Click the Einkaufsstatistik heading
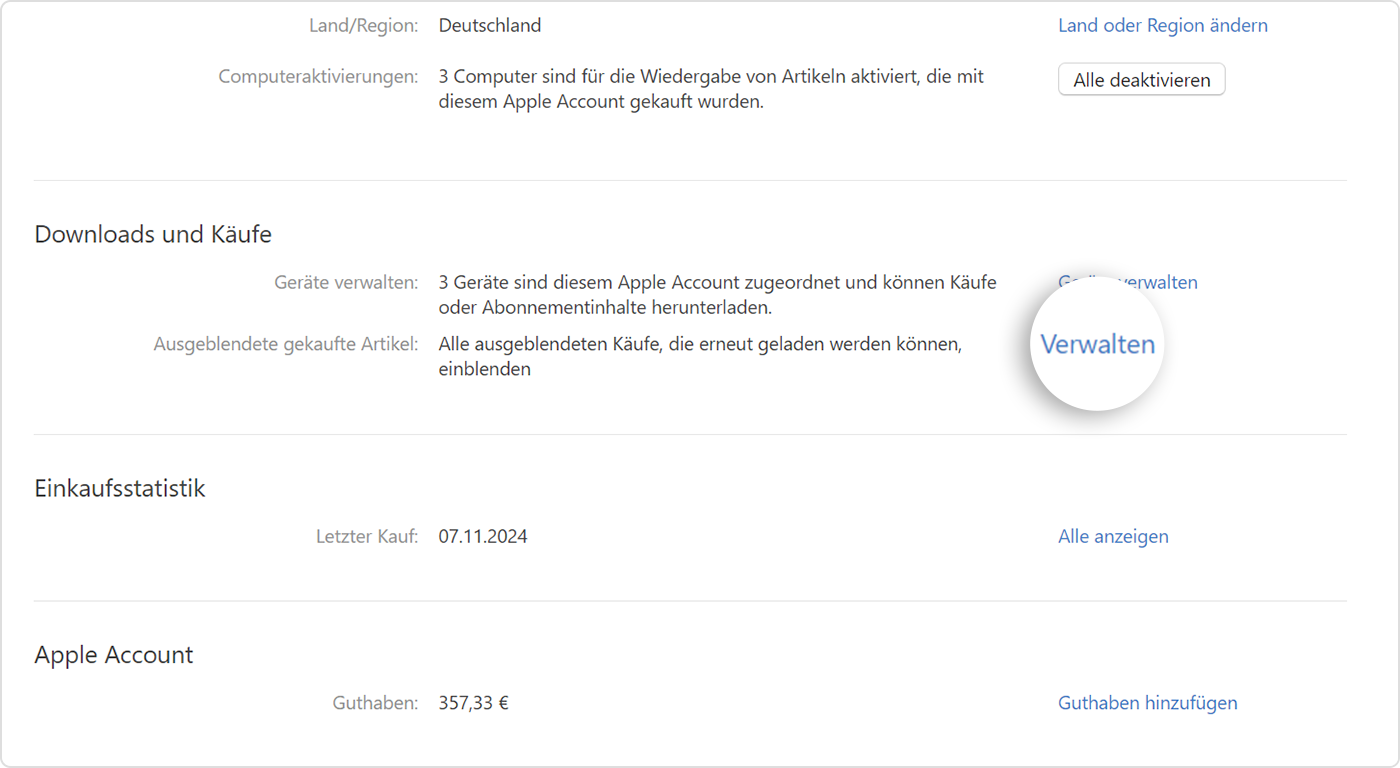1400x768 pixels. [x=119, y=488]
